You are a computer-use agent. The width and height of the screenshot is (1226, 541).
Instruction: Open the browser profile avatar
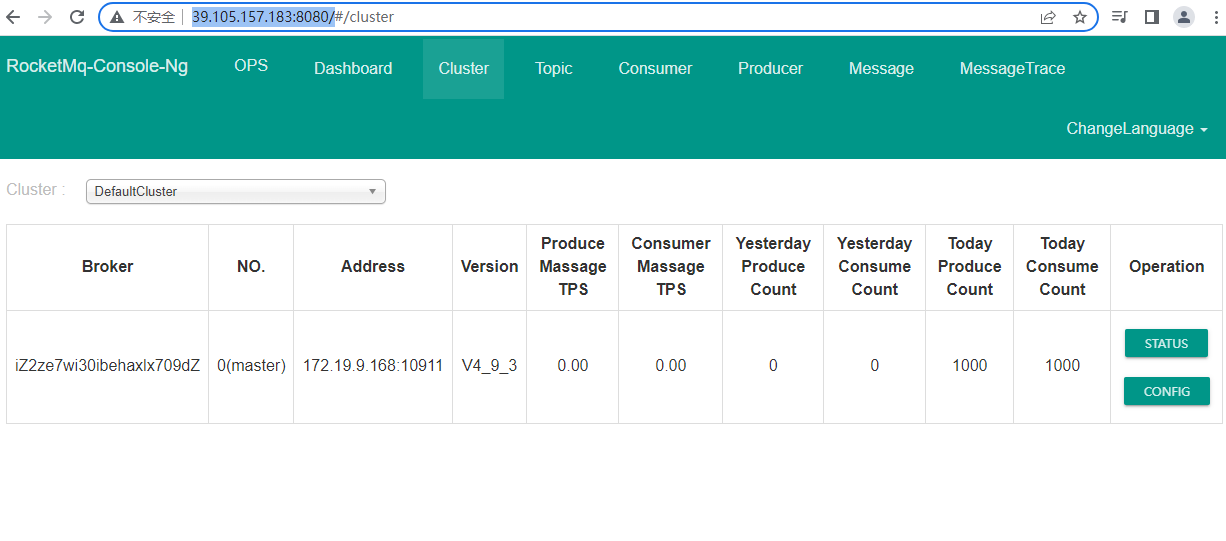pos(1184,17)
